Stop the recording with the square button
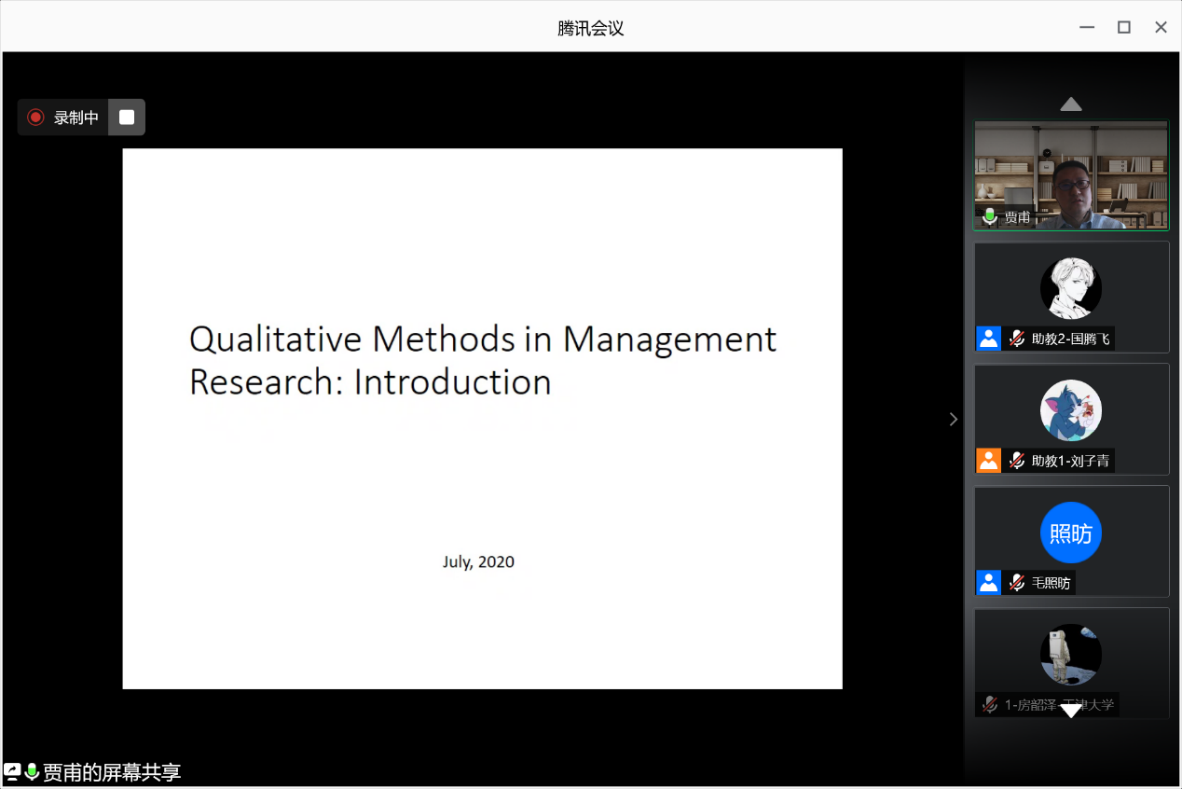Viewport: 1182px width, 789px height. click(126, 117)
